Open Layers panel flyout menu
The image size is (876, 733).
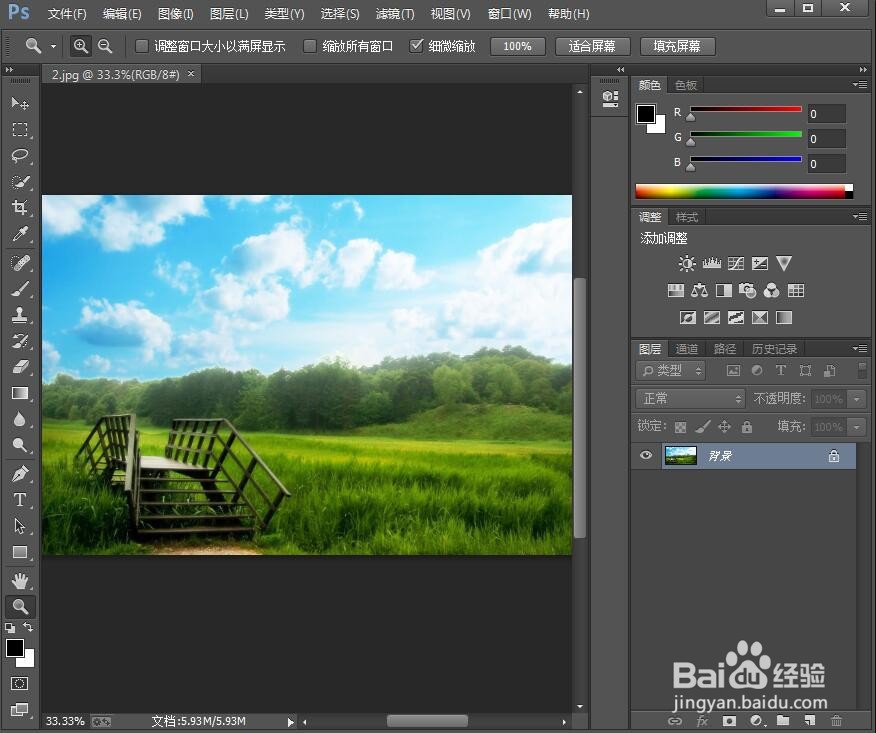point(860,349)
